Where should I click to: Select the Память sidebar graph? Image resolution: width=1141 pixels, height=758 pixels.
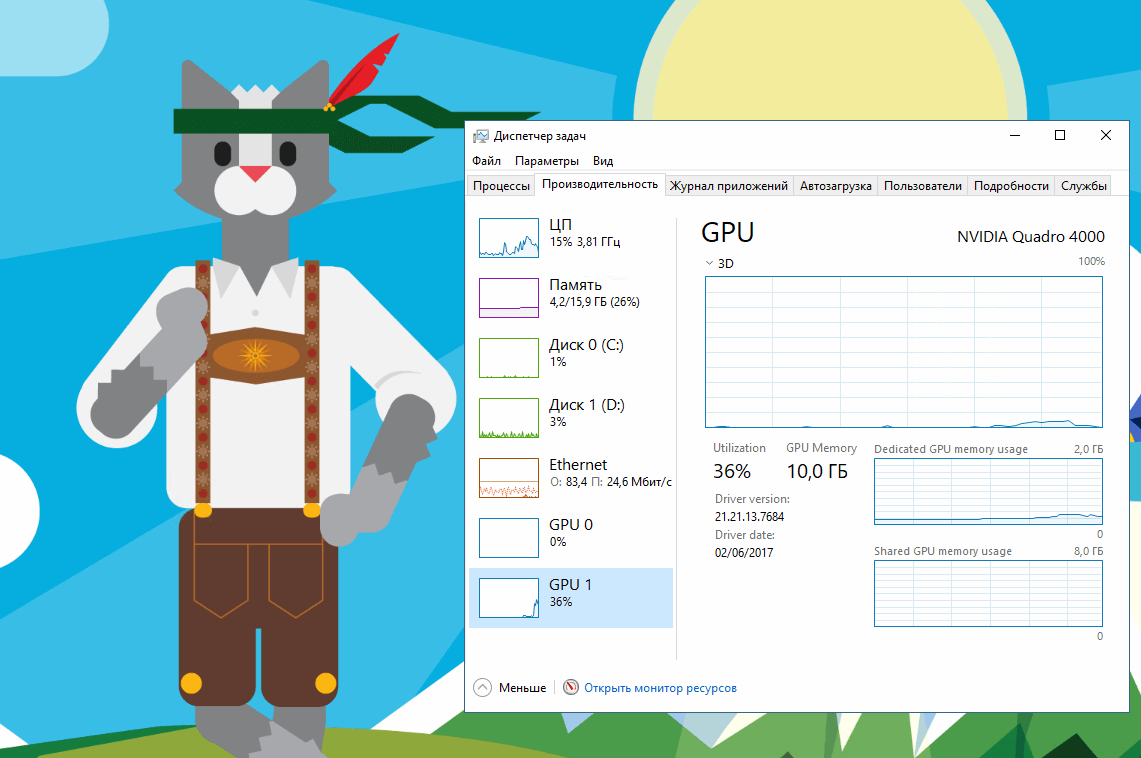click(509, 297)
